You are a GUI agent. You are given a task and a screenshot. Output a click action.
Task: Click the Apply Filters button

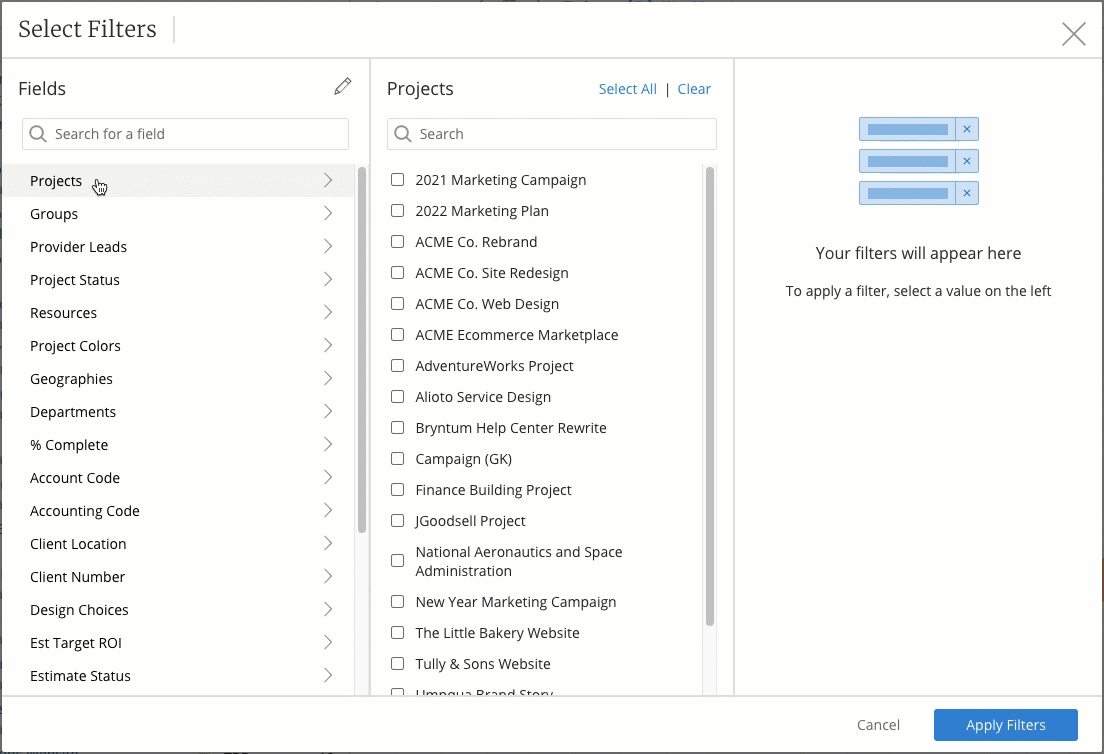click(1005, 724)
